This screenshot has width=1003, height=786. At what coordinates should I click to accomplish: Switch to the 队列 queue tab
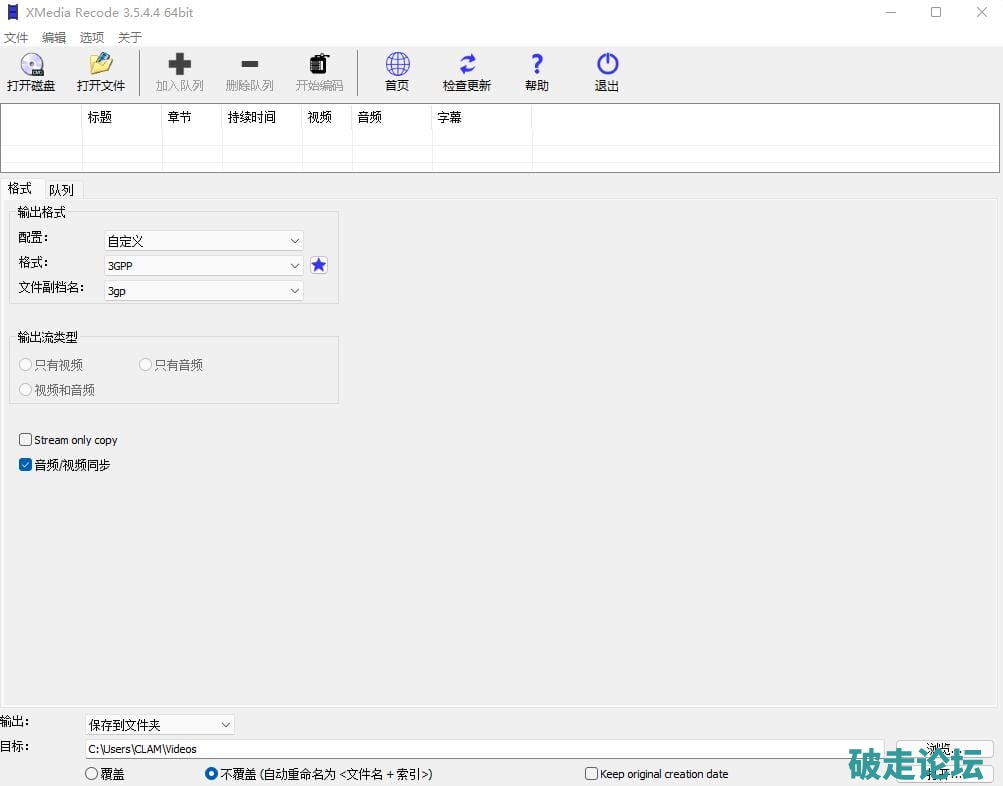(x=61, y=190)
